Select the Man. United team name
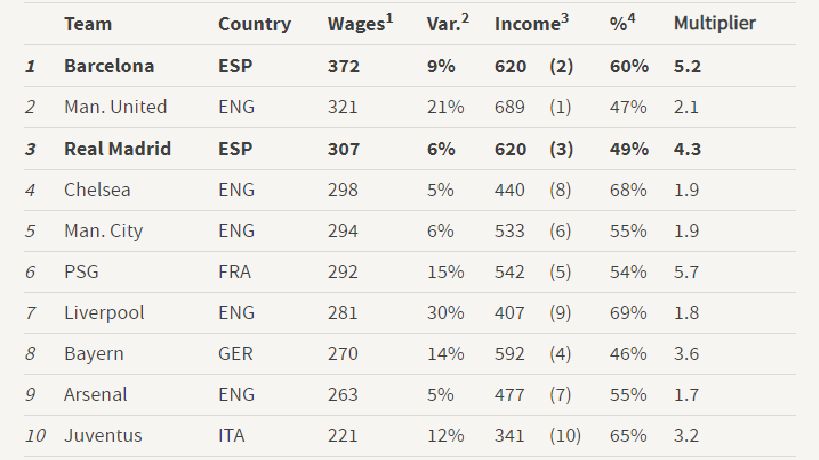 click(x=115, y=107)
